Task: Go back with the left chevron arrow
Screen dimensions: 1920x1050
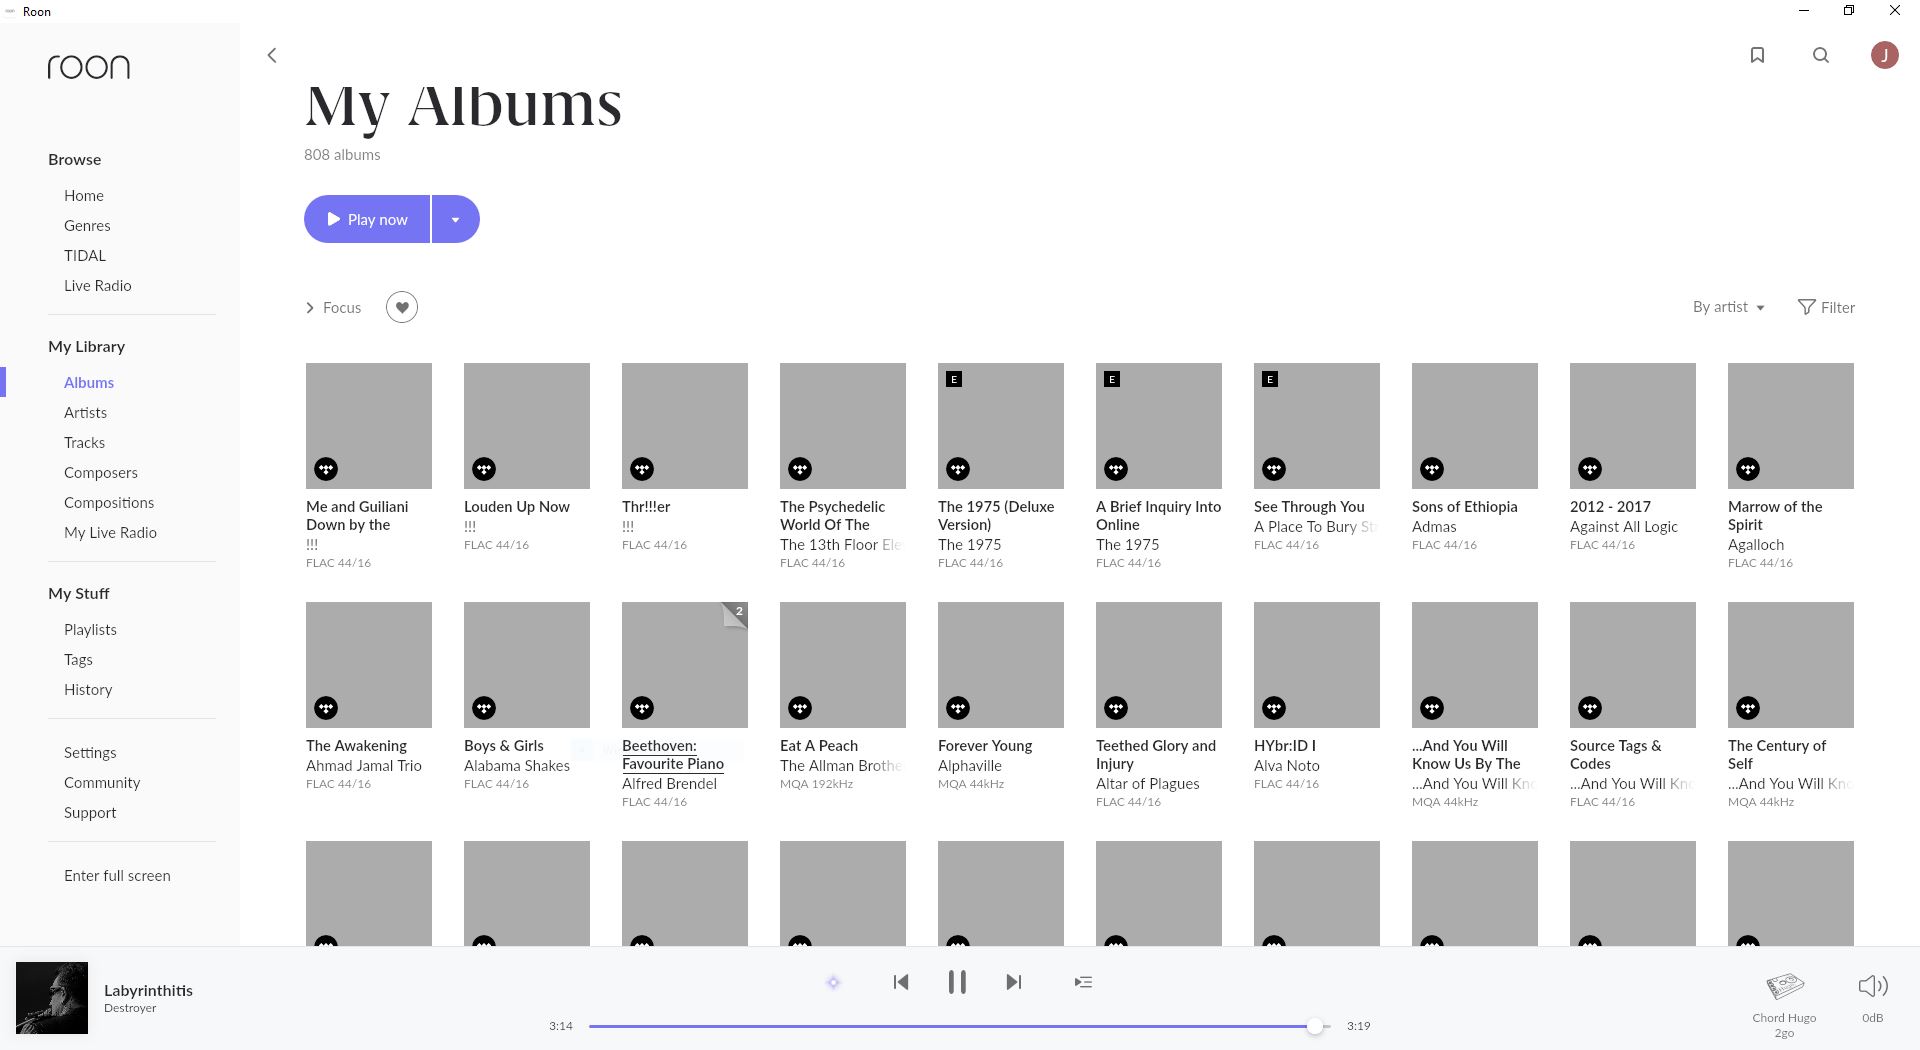Action: click(272, 55)
